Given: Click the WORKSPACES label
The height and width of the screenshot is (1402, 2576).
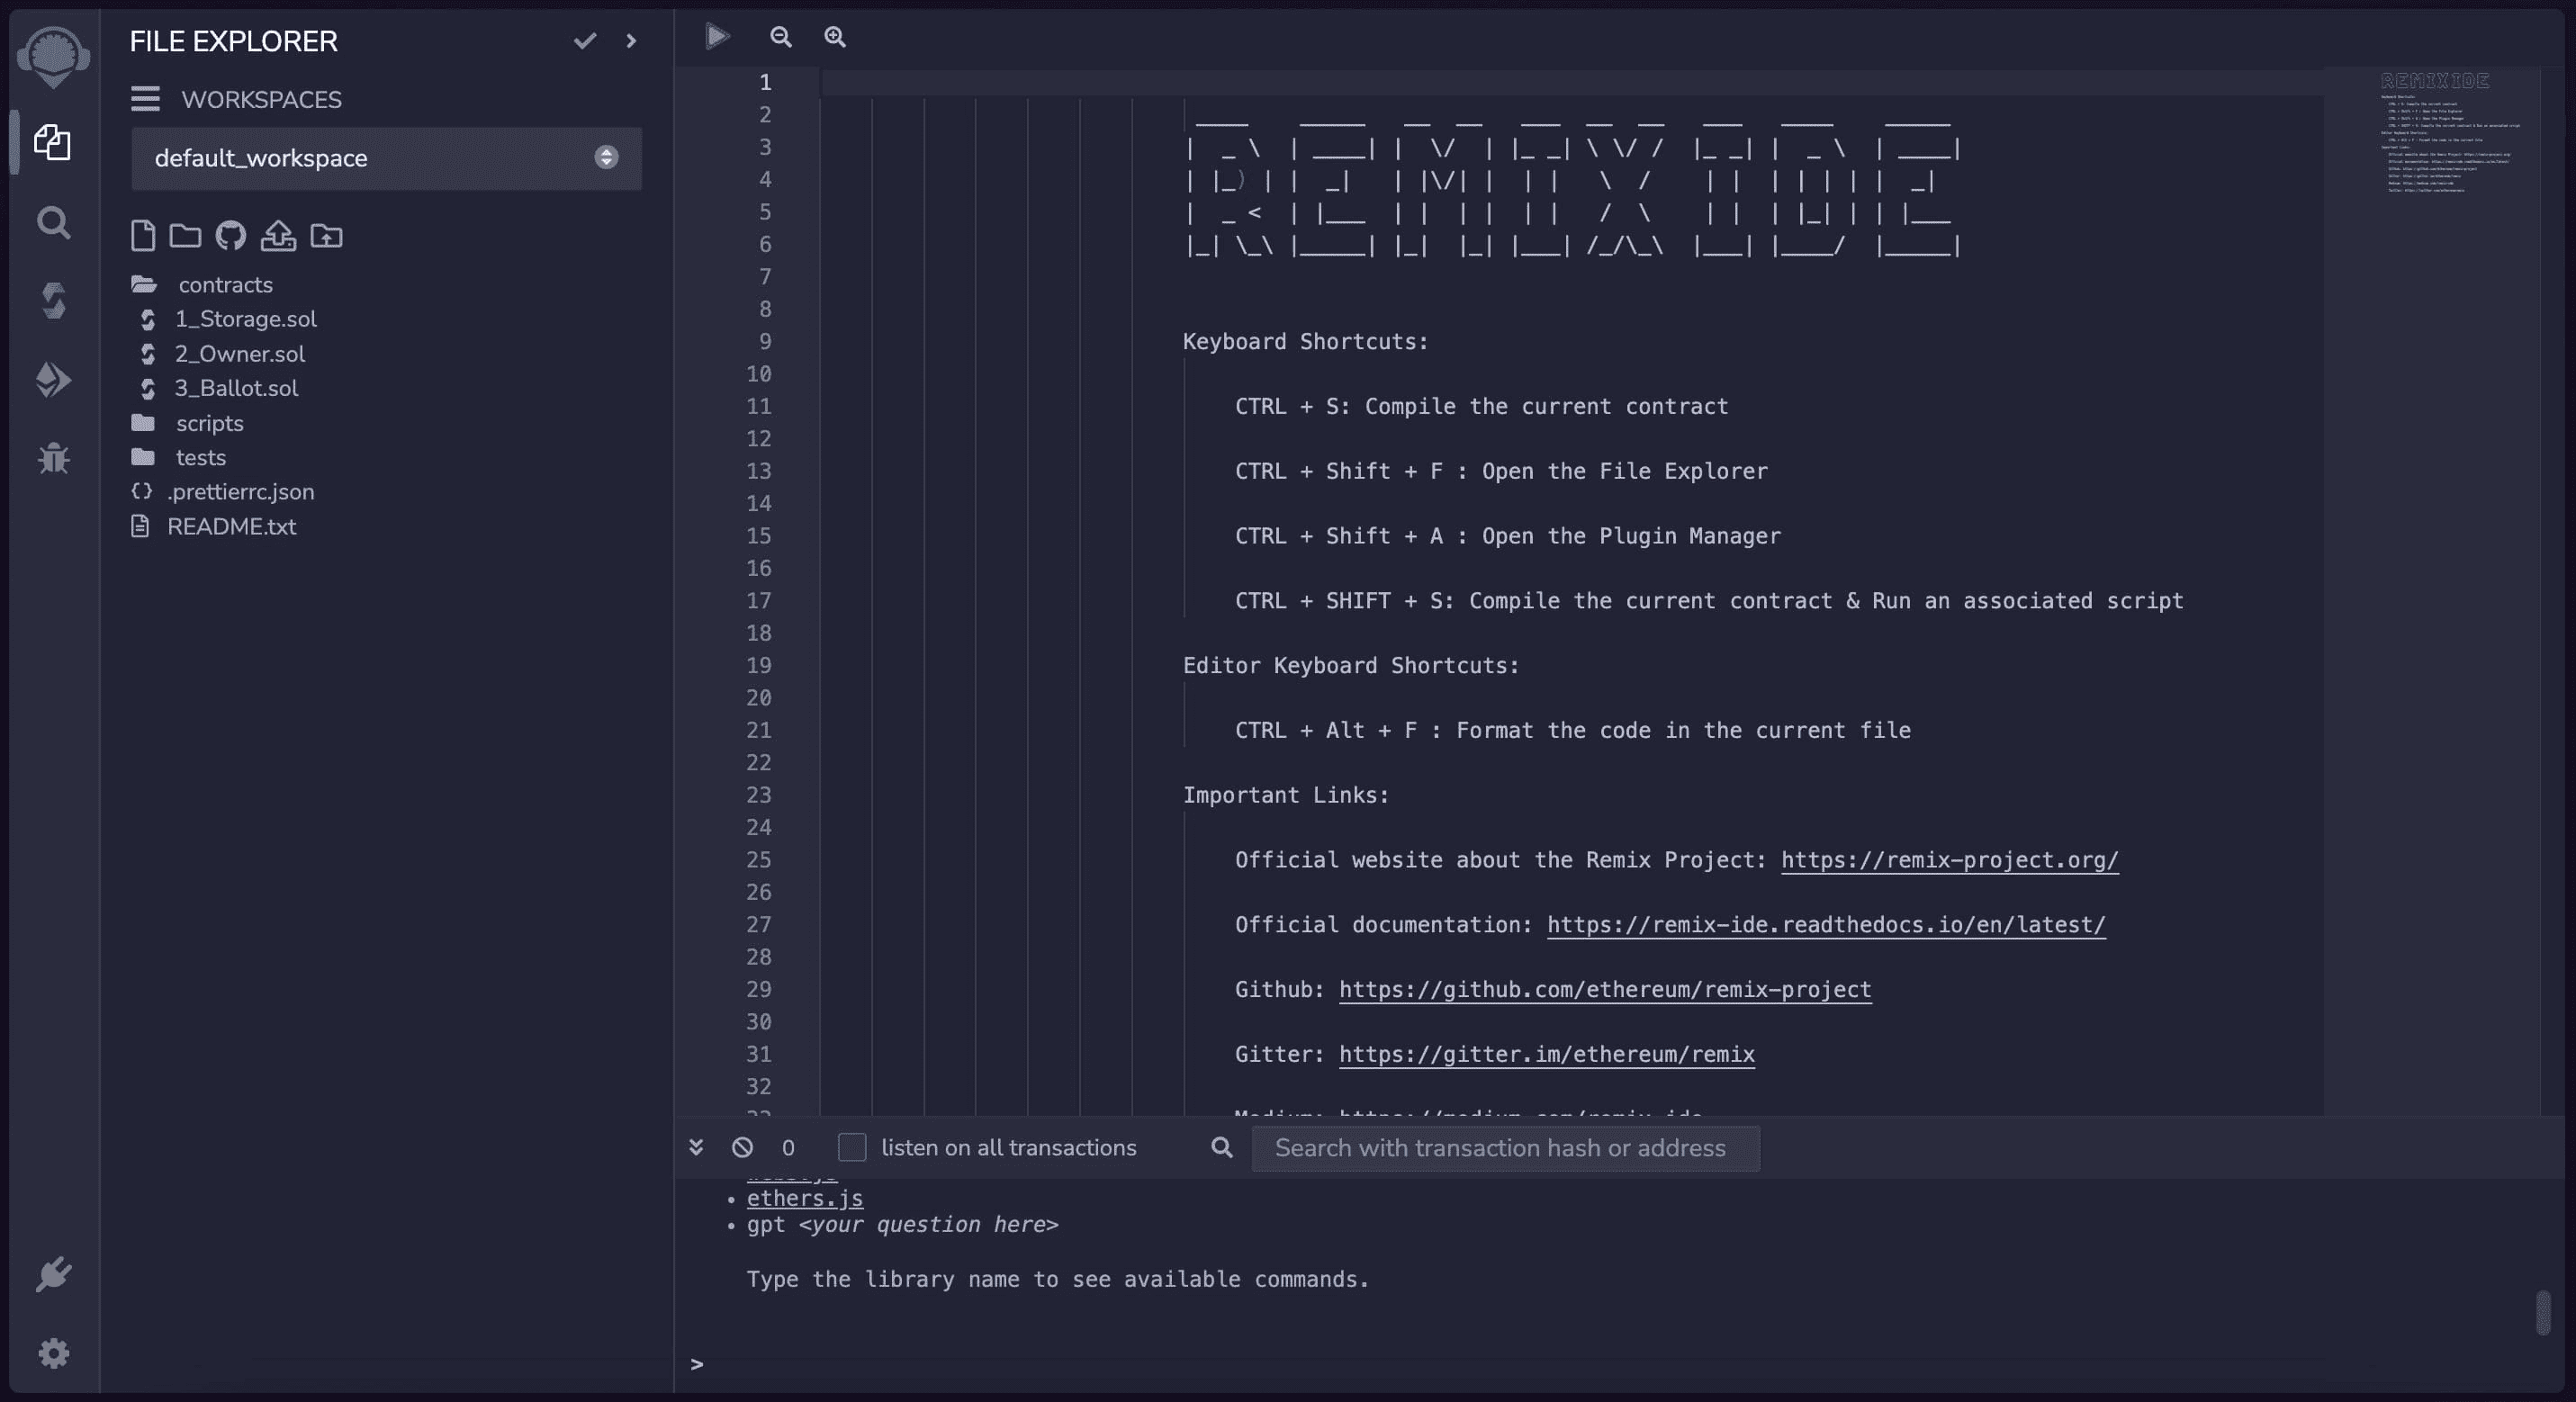Looking at the screenshot, I should (262, 99).
